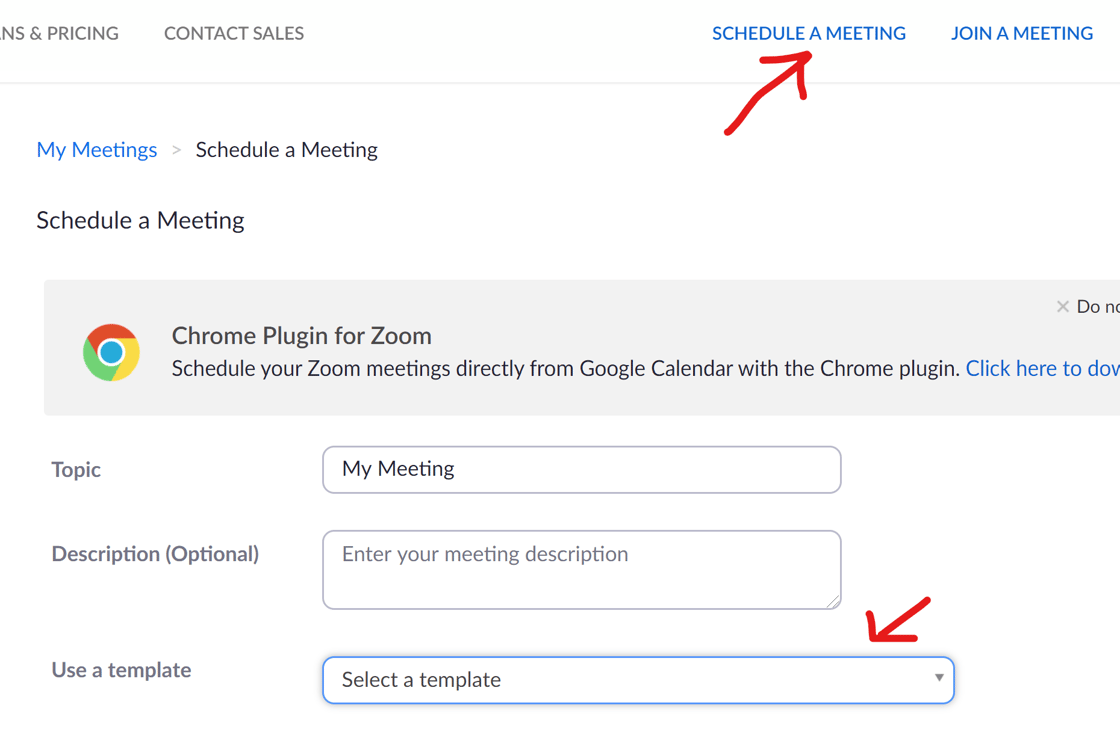
Task: Click the textarea resize grip in Description box
Action: click(x=834, y=602)
